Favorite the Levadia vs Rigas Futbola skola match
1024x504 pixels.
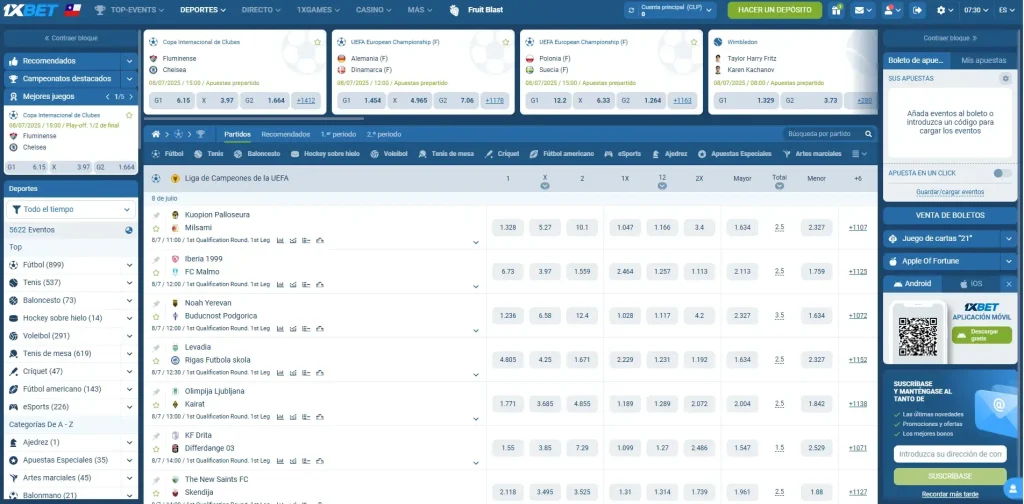[156, 361]
